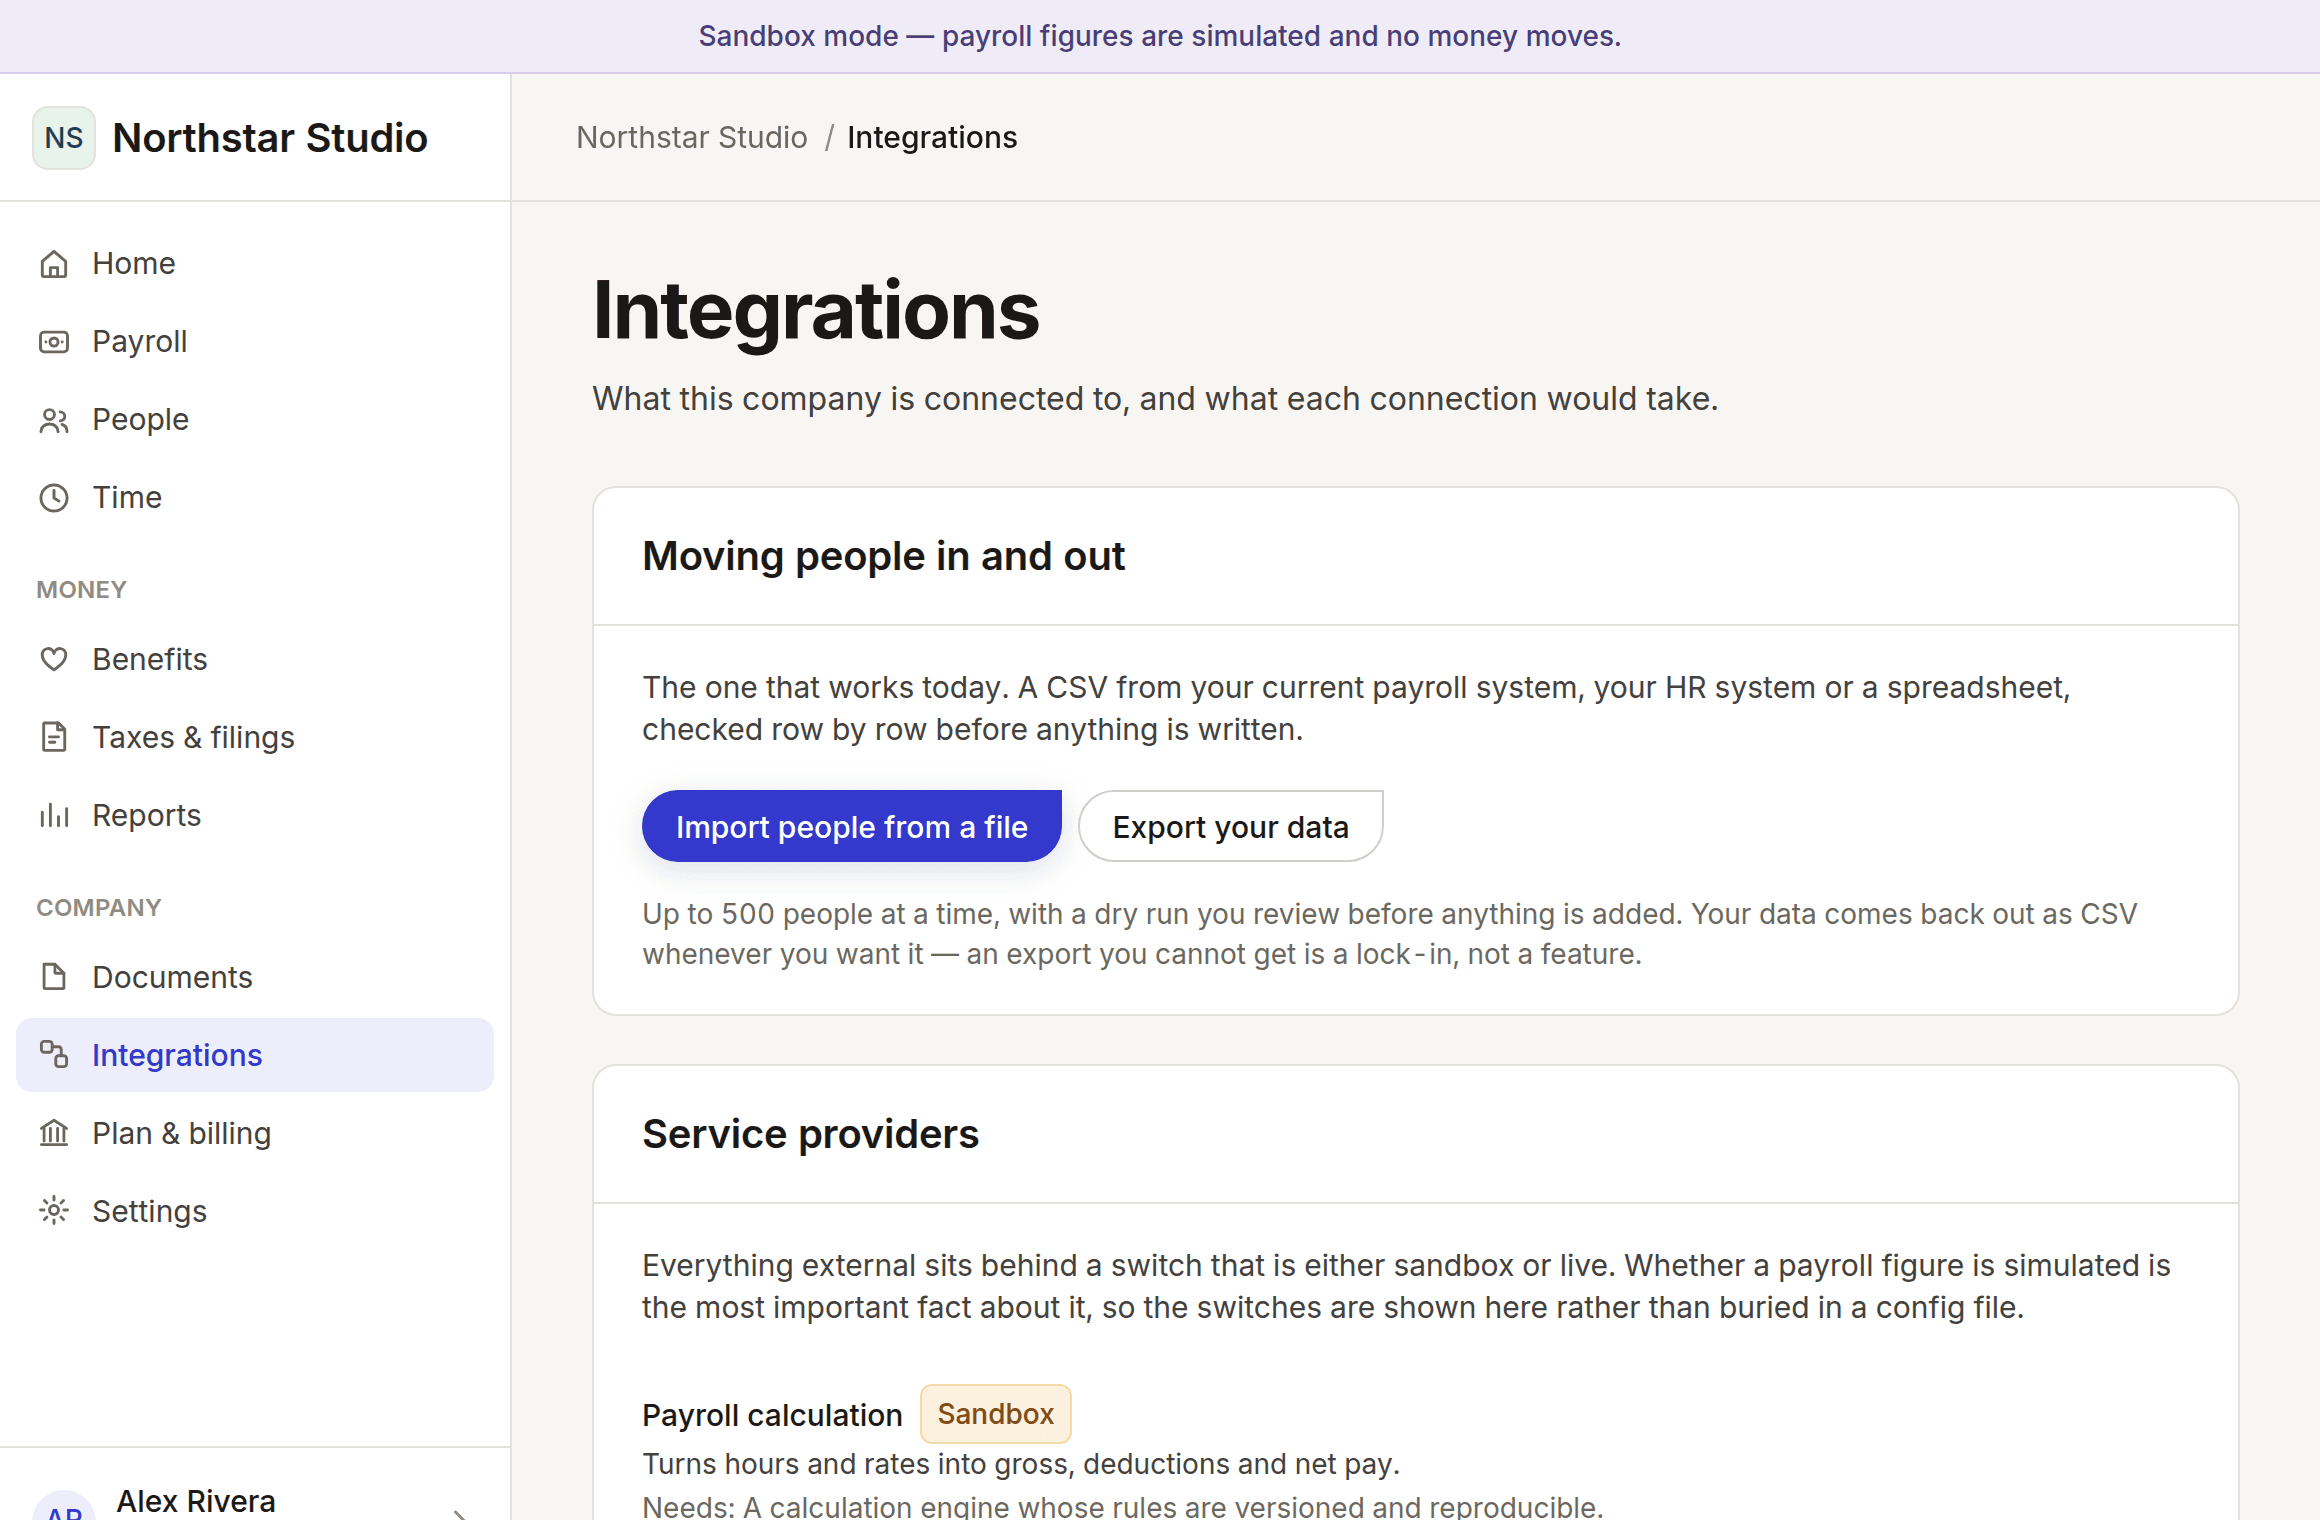This screenshot has width=2320, height=1520.
Task: Click Northstar Studio breadcrumb link
Action: 692,138
